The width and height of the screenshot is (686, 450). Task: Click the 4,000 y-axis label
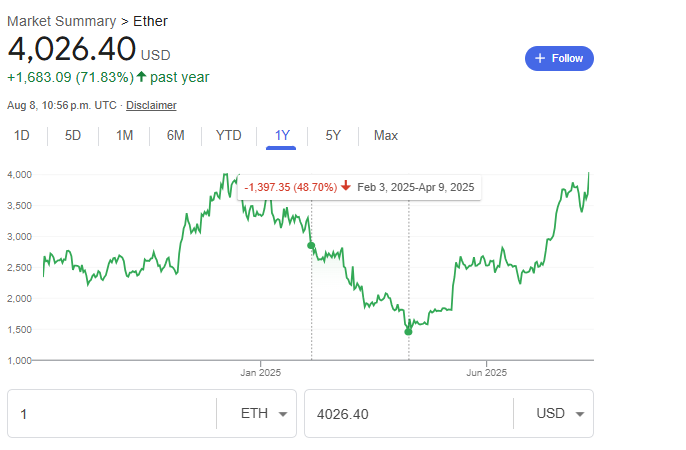tap(20, 174)
